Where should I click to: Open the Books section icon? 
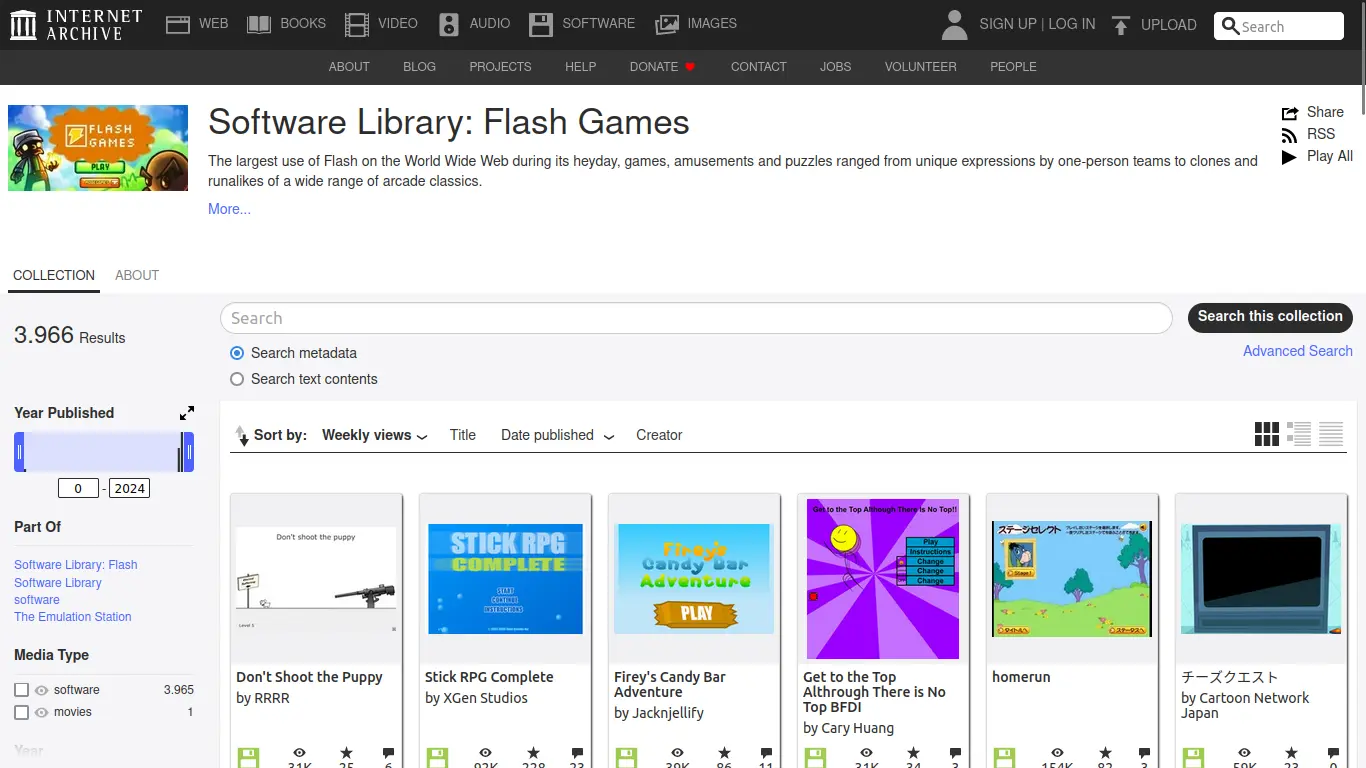259,24
